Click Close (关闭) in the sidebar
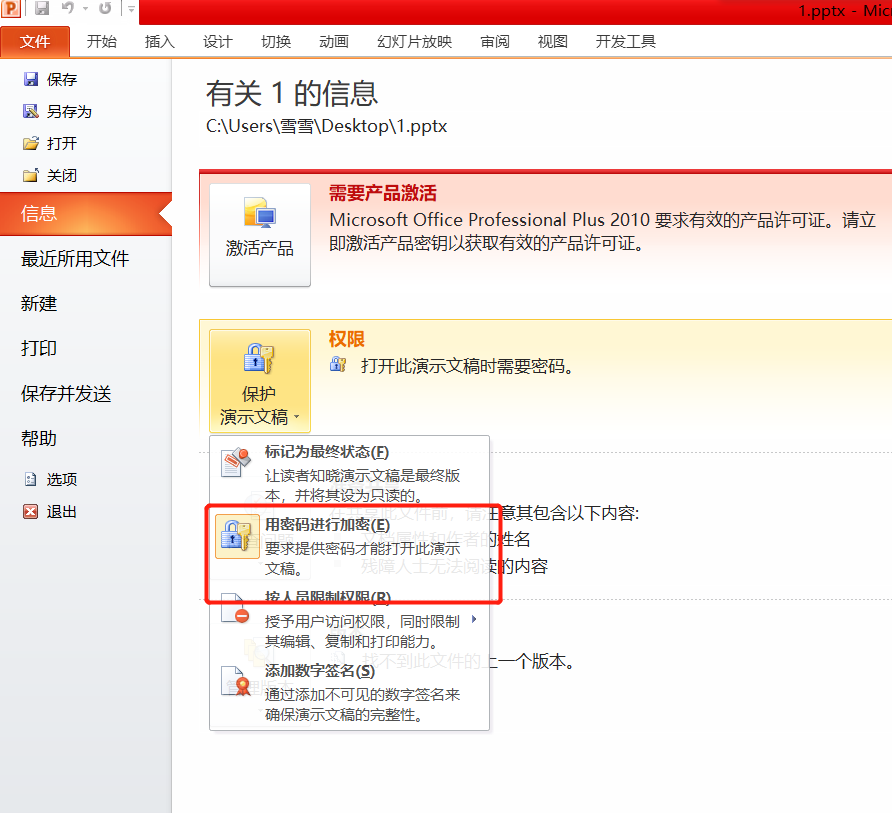The image size is (892, 813). pos(61,176)
